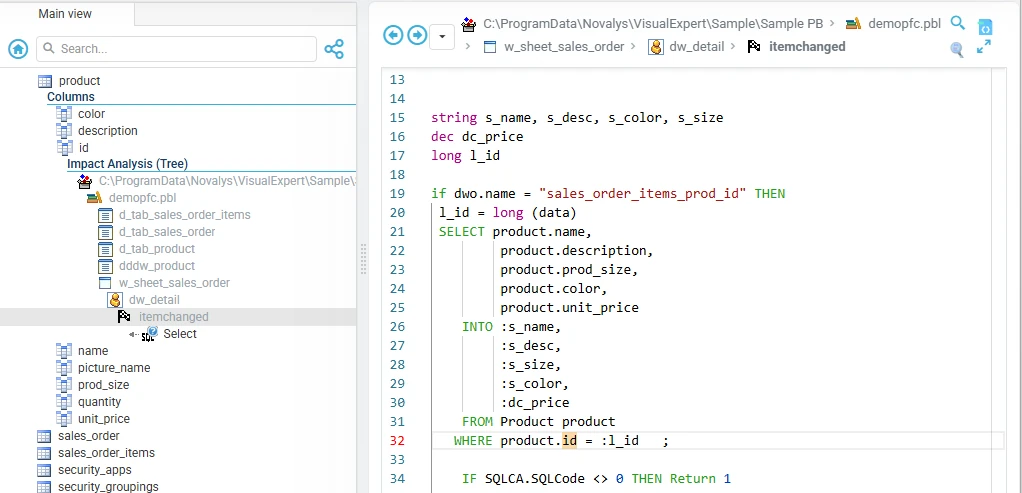Click the highlighted id in WHERE clause

(x=569, y=441)
